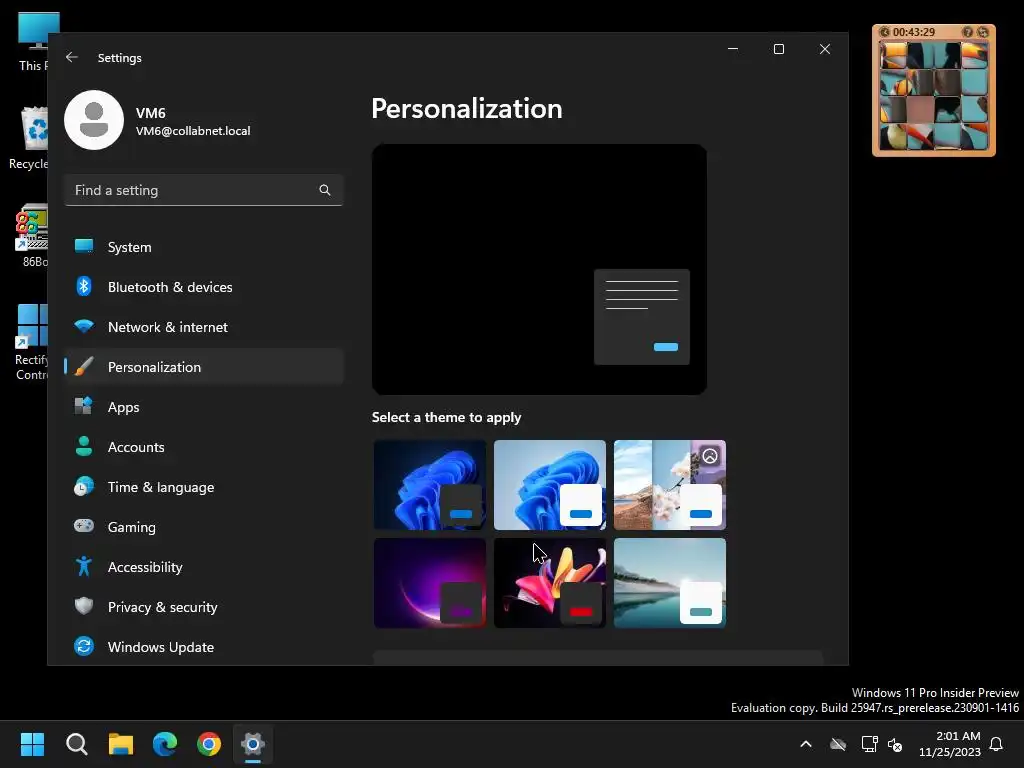The height and width of the screenshot is (768, 1024).
Task: Close the Settings window
Action: click(x=825, y=49)
